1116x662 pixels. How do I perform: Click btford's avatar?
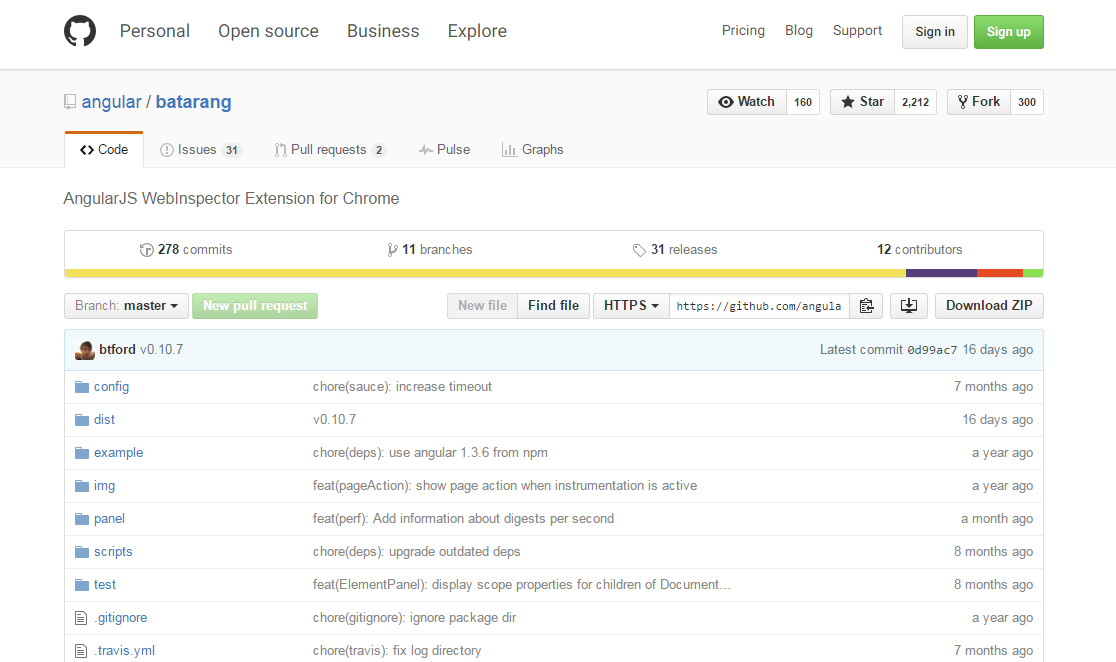tap(85, 349)
